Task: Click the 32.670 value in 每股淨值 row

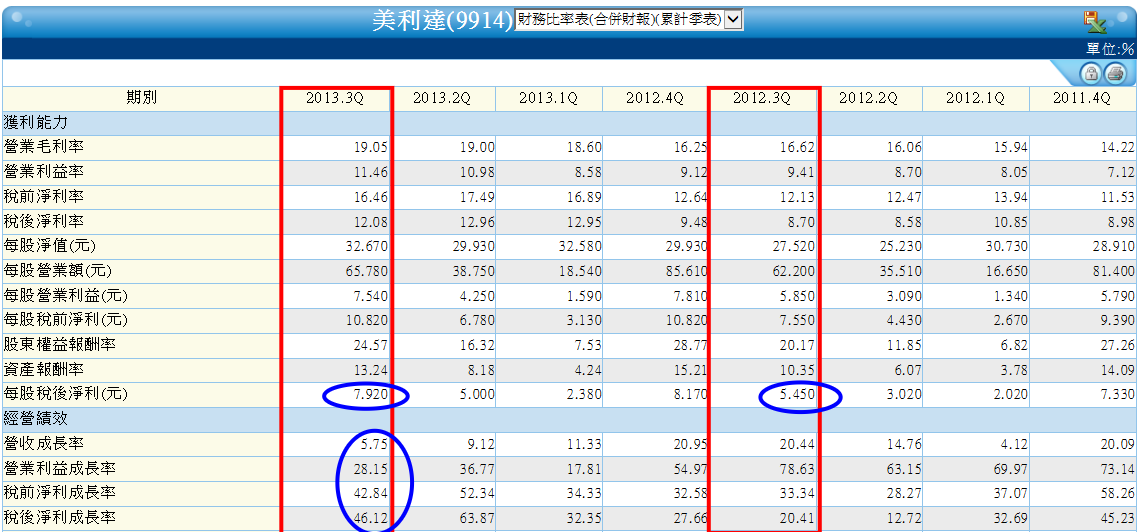Action: [x=367, y=246]
